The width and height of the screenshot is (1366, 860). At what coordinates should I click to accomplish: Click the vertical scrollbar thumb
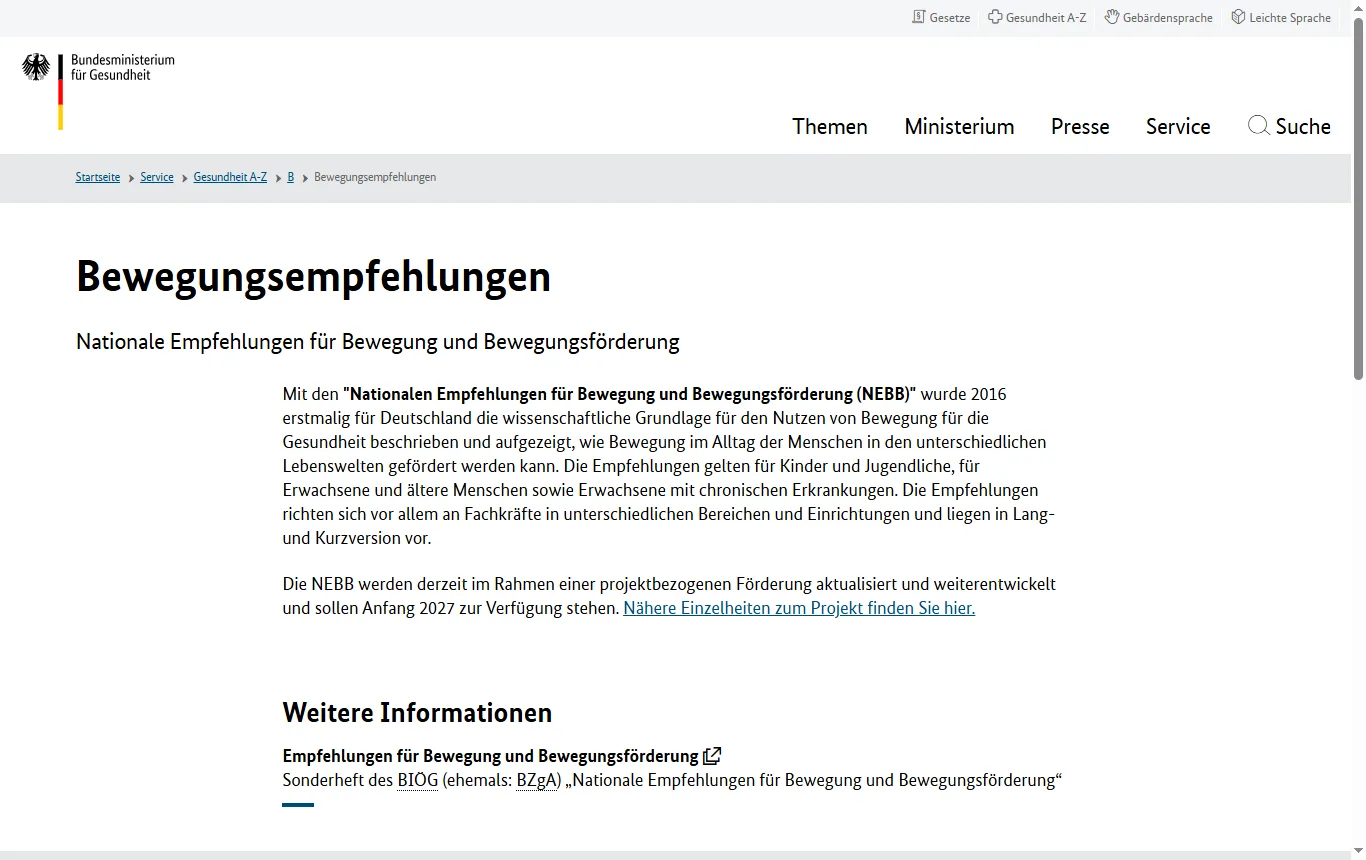pos(1358,198)
